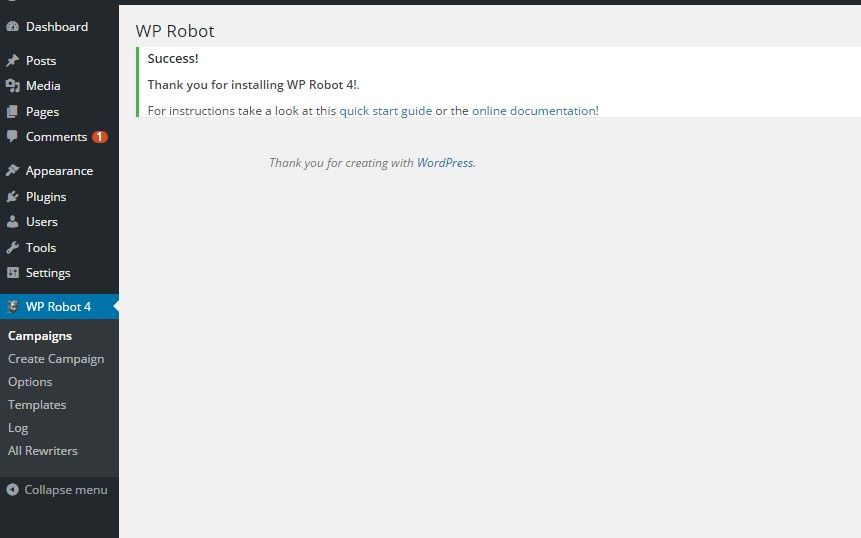Click the Posts pushpin icon
Screen dimensions: 861x538
pos(13,60)
